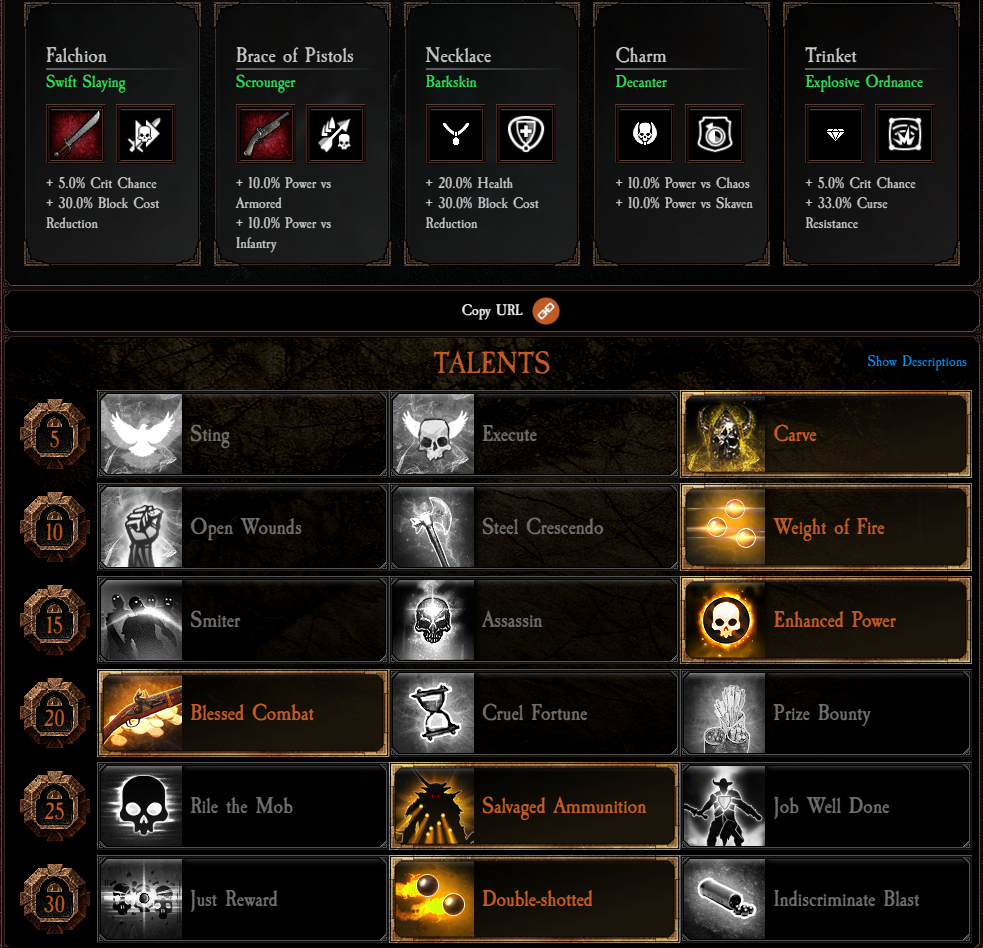This screenshot has width=983, height=948.
Task: Click the level 25 talent row badge
Action: click(x=55, y=807)
